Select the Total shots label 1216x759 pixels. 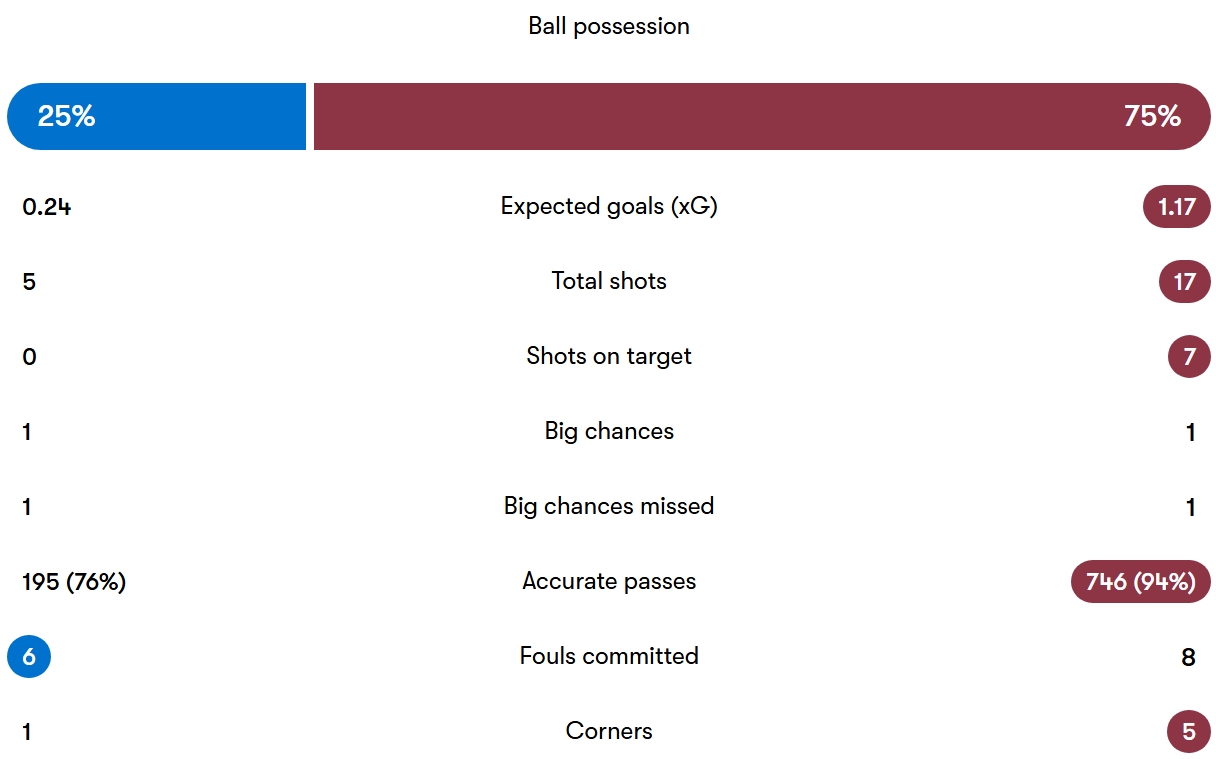click(x=609, y=281)
